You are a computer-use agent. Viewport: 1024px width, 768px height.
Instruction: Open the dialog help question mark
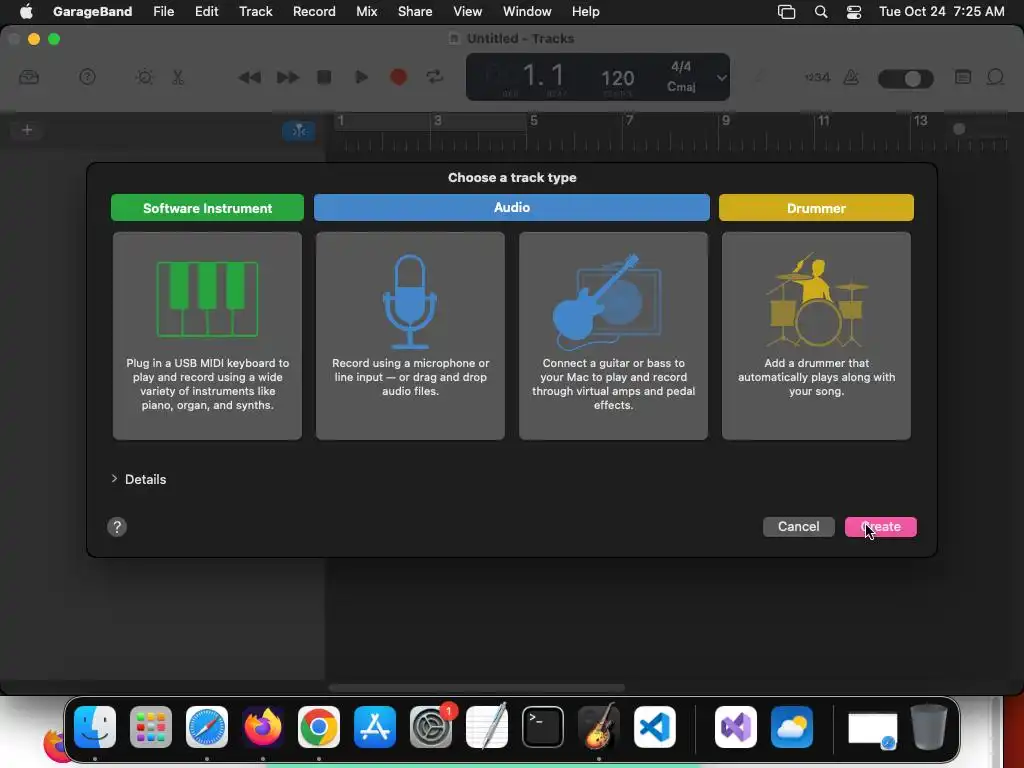(117, 527)
